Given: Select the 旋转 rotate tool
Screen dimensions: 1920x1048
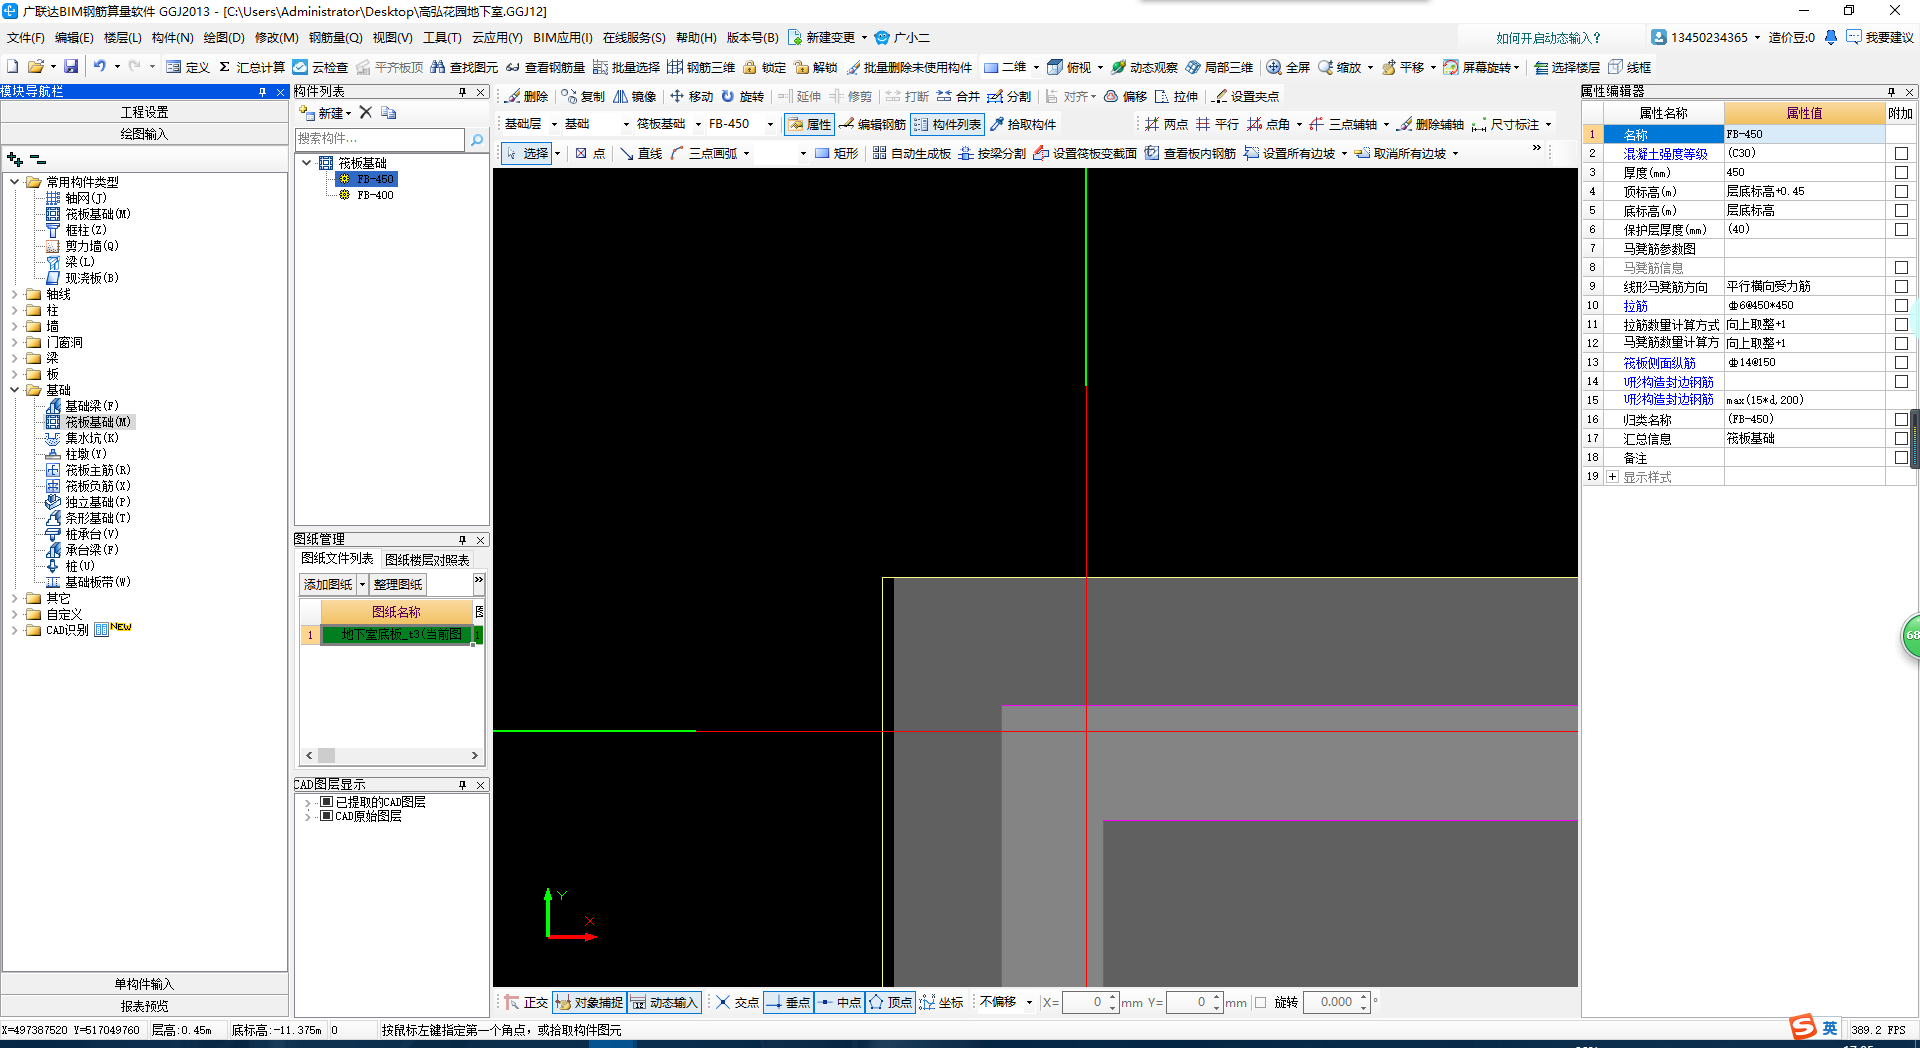Looking at the screenshot, I should coord(743,96).
